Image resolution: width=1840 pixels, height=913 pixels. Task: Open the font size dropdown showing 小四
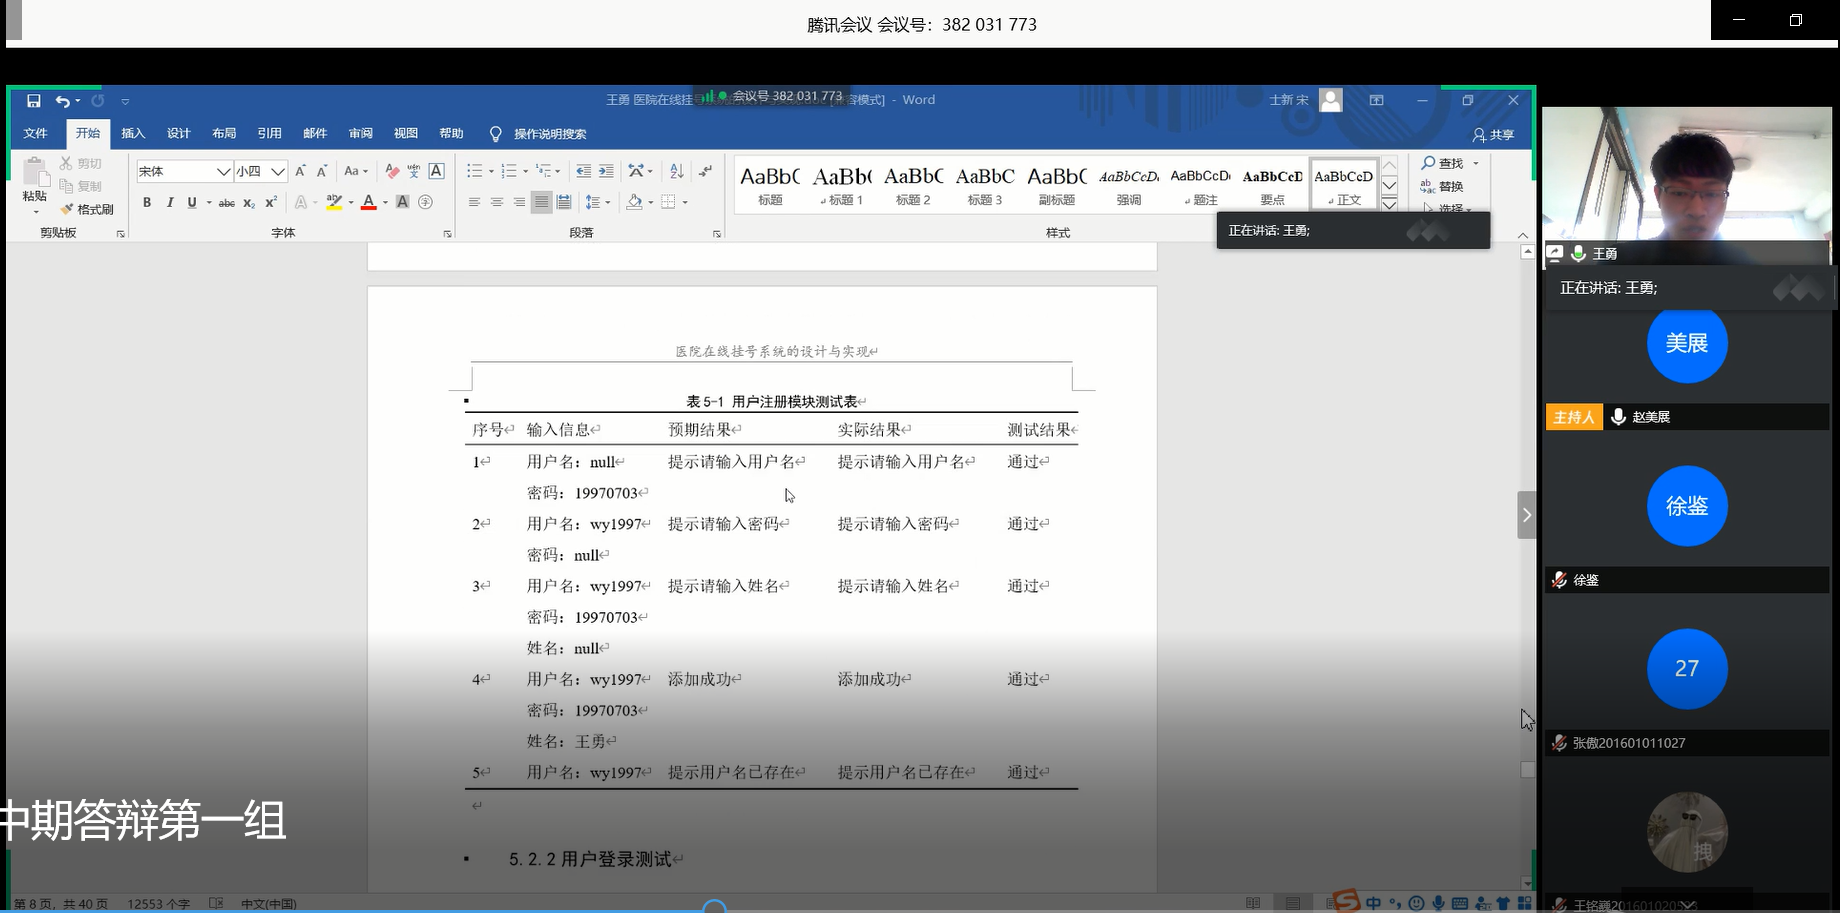click(278, 172)
